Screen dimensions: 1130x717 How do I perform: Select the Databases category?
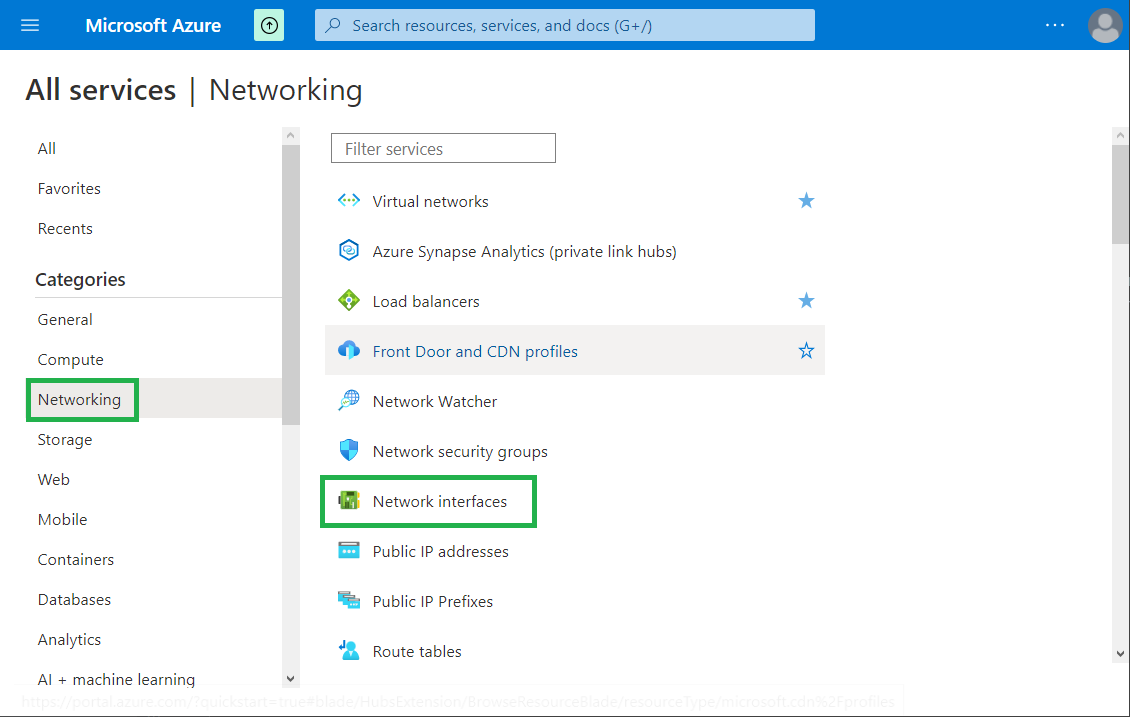pos(74,600)
